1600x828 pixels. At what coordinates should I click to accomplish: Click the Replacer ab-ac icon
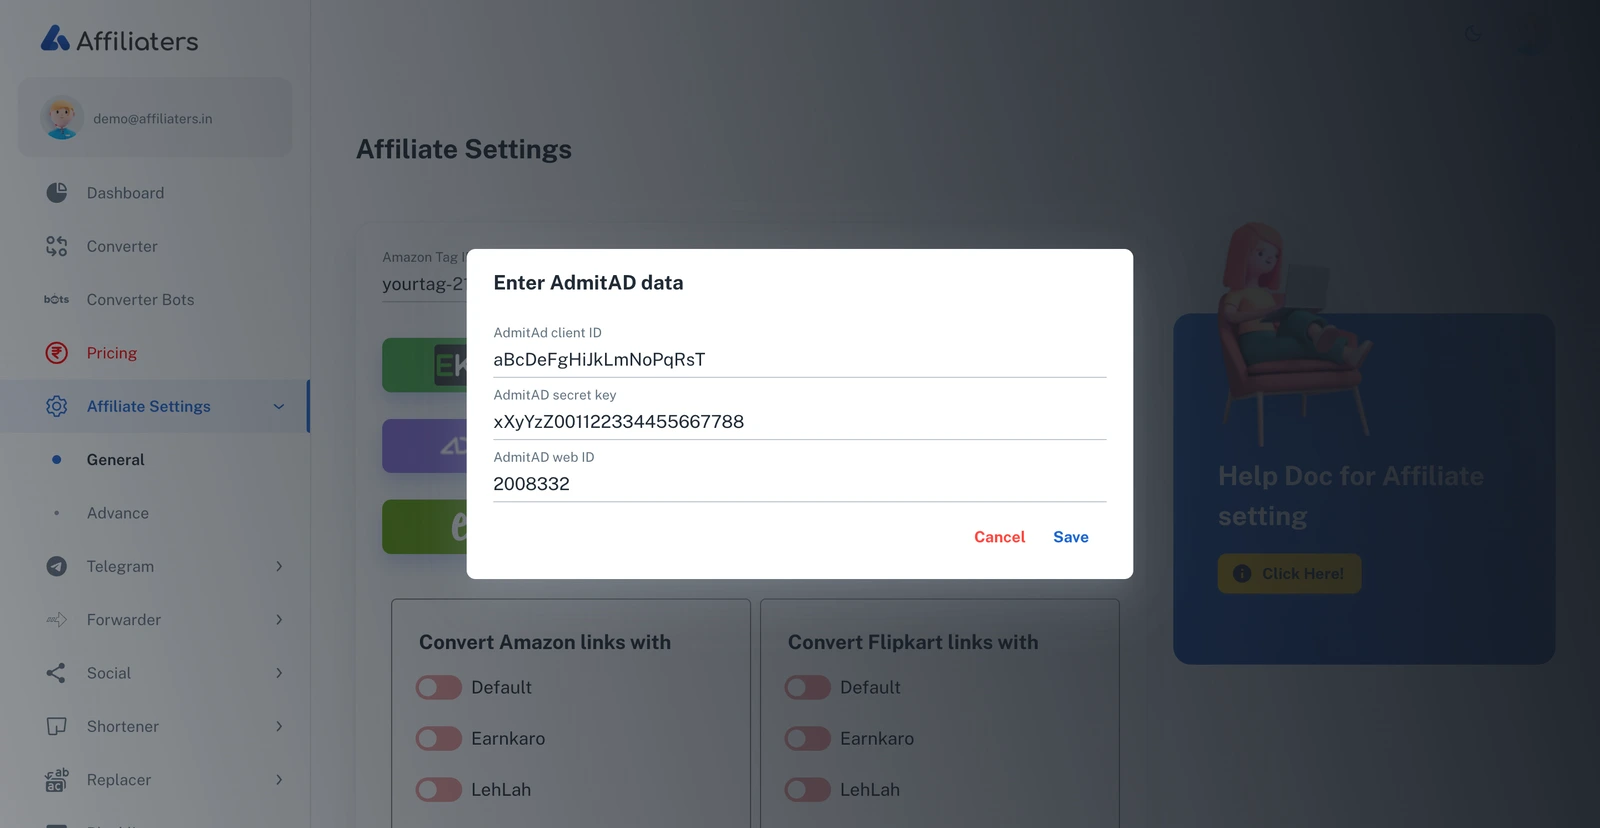57,780
